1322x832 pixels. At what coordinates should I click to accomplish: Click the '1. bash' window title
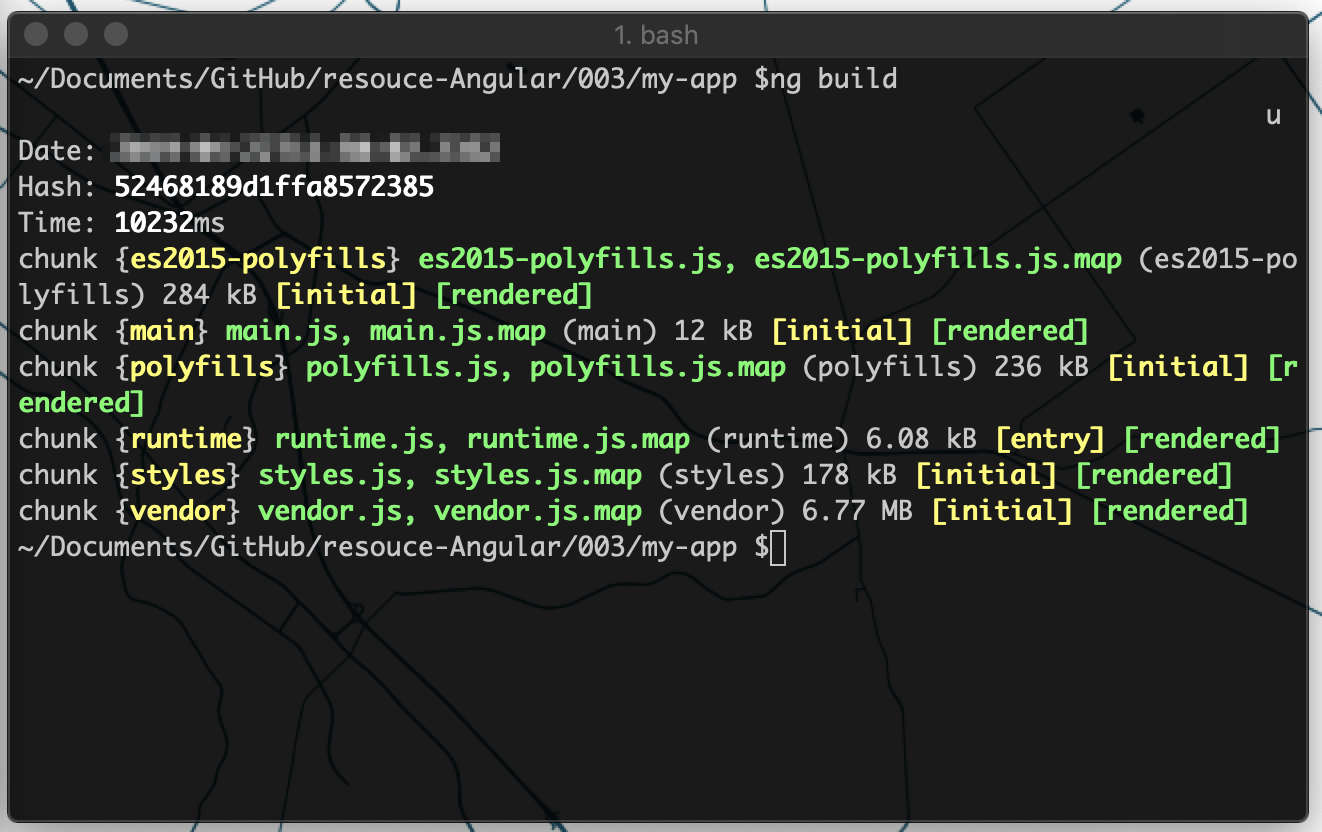656,35
